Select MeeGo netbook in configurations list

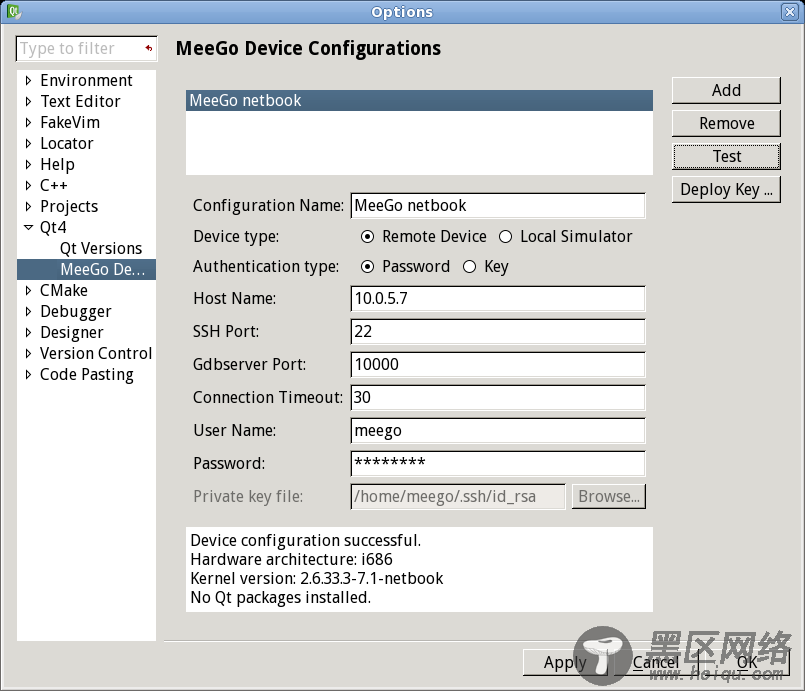(x=419, y=101)
